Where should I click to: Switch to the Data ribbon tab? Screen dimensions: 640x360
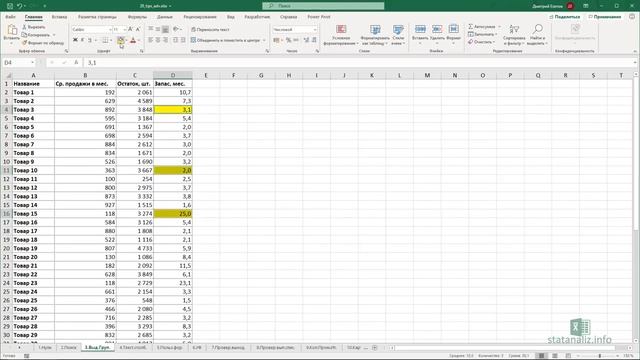point(164,17)
